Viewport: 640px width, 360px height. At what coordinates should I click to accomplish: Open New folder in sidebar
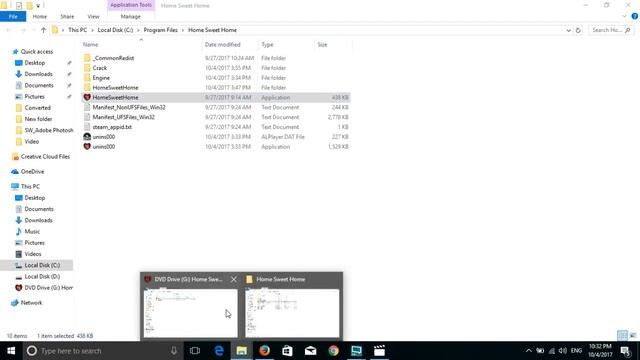tap(38, 119)
